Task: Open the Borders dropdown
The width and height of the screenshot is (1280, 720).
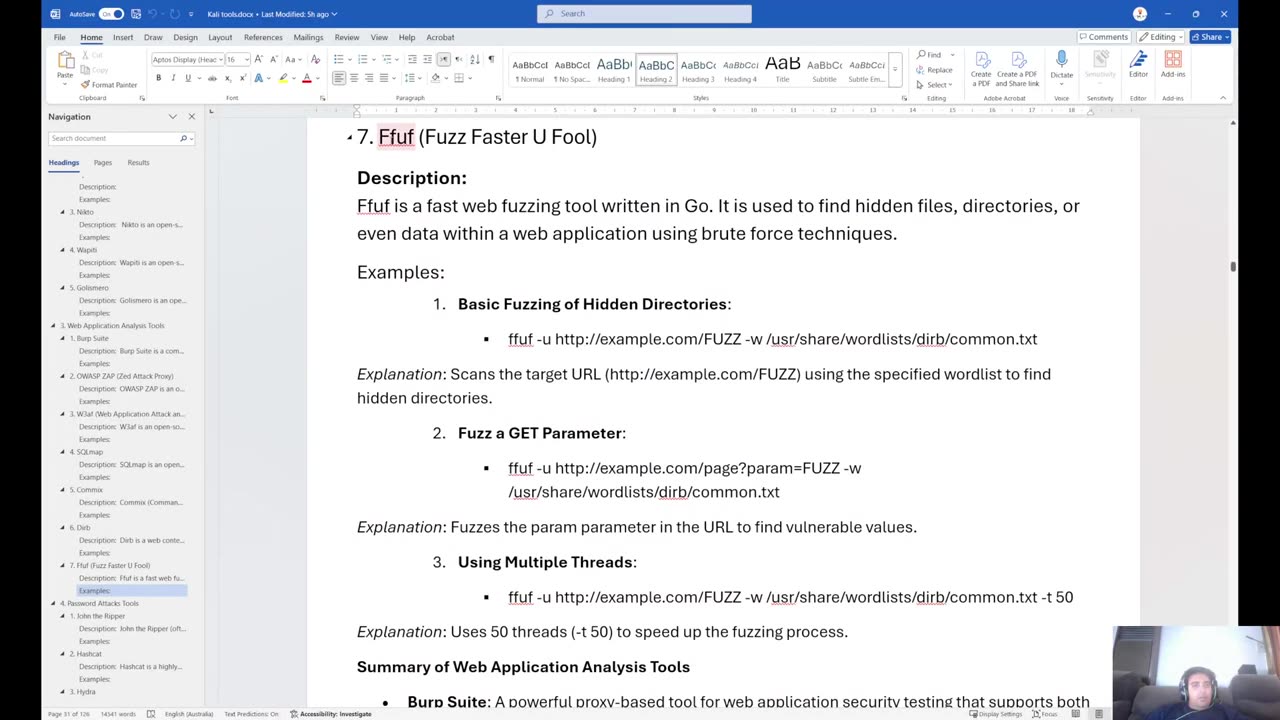Action: 470,78
